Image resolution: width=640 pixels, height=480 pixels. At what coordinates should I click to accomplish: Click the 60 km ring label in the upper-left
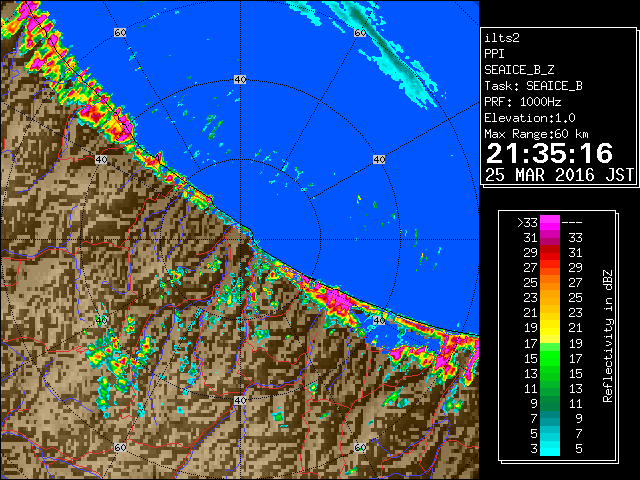(120, 32)
